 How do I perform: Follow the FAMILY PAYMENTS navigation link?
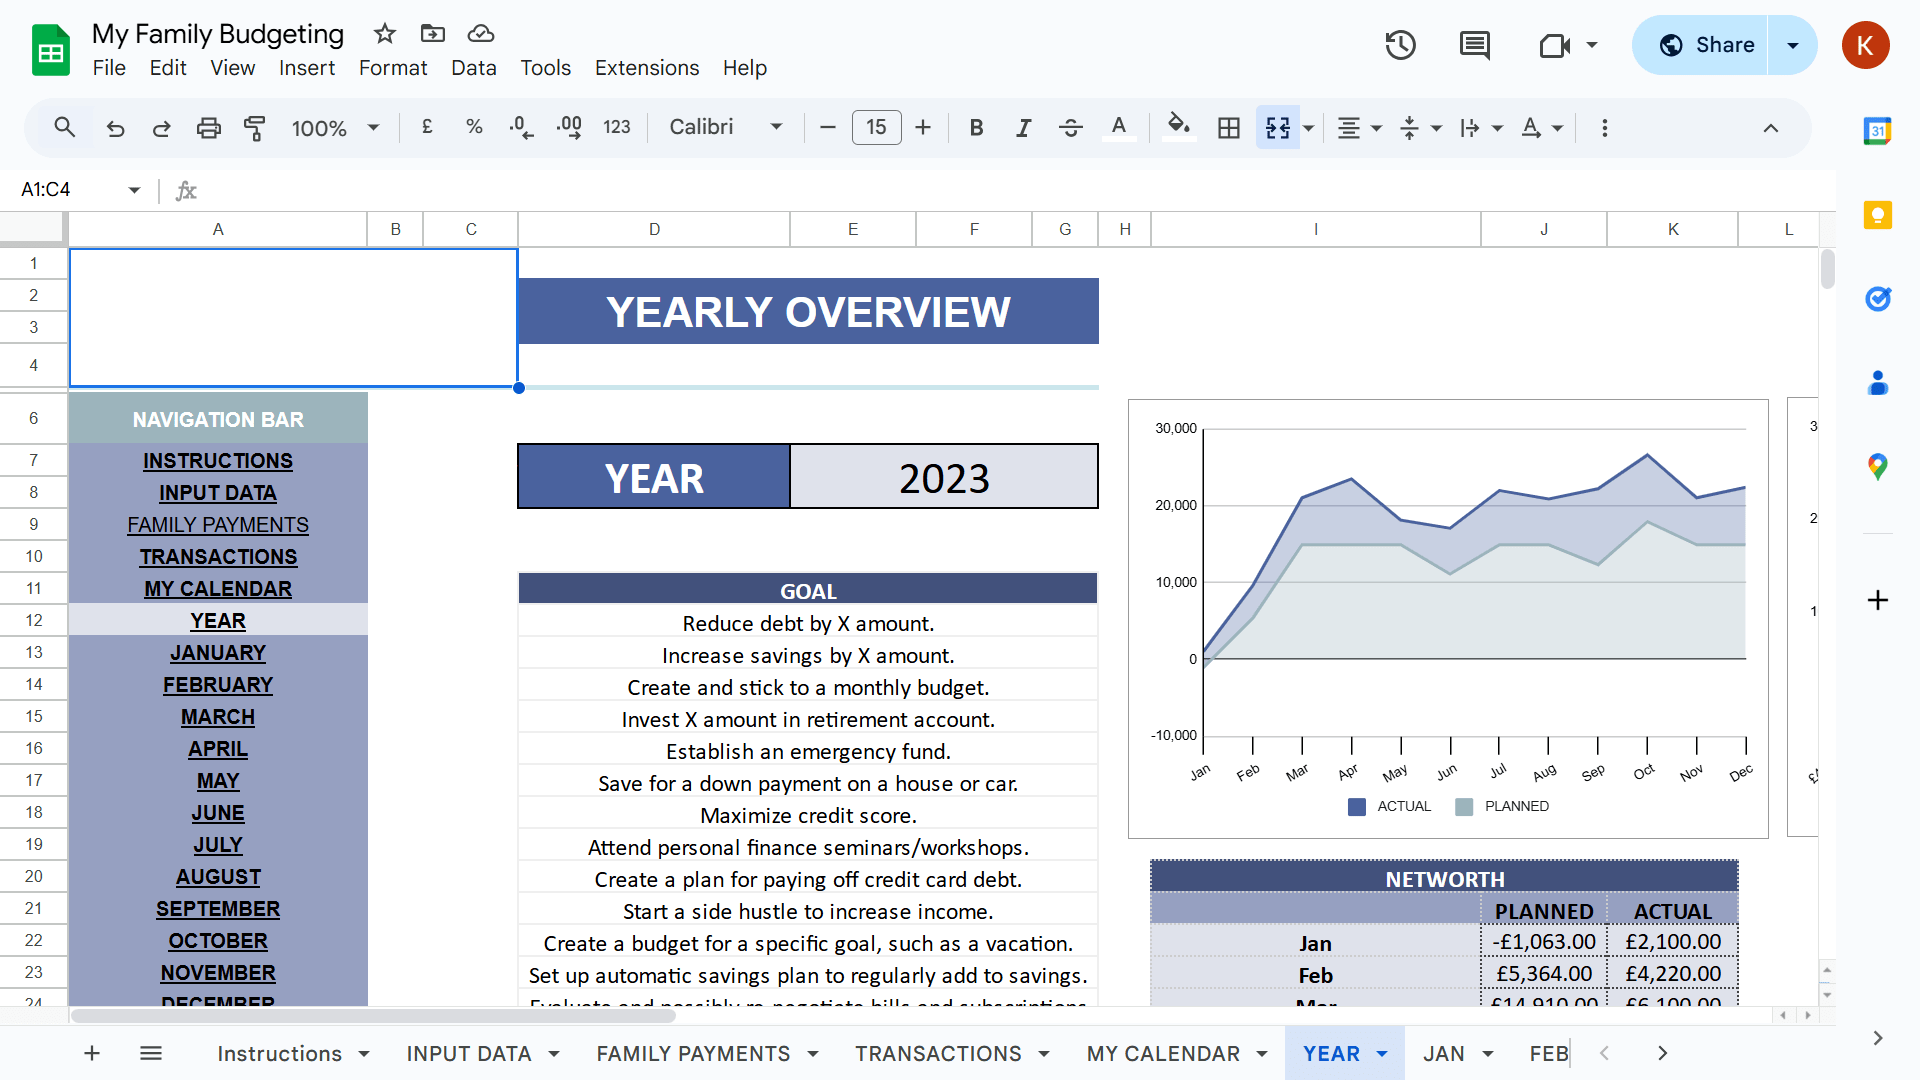tap(218, 525)
